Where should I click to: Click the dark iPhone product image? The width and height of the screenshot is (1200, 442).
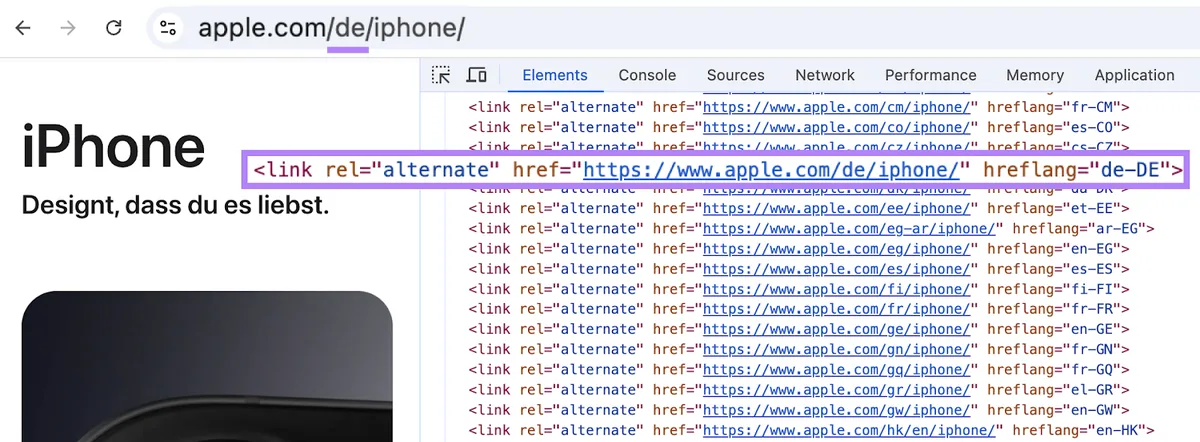207,367
